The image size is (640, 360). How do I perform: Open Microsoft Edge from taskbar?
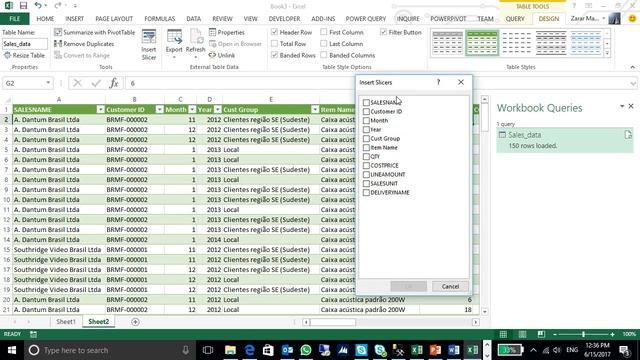tap(249, 350)
